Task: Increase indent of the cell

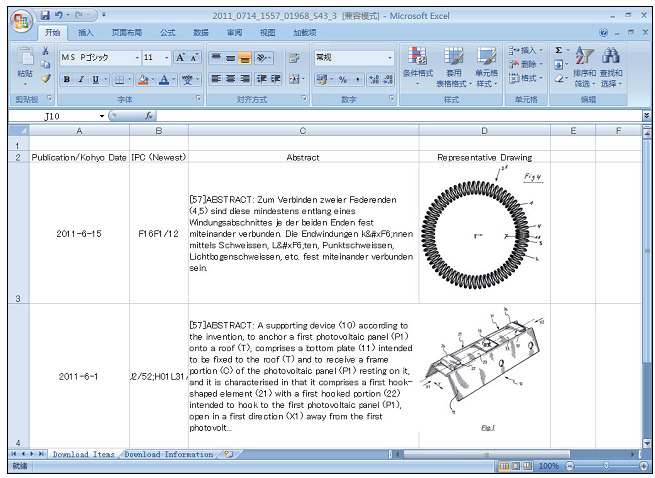Action: click(x=275, y=78)
